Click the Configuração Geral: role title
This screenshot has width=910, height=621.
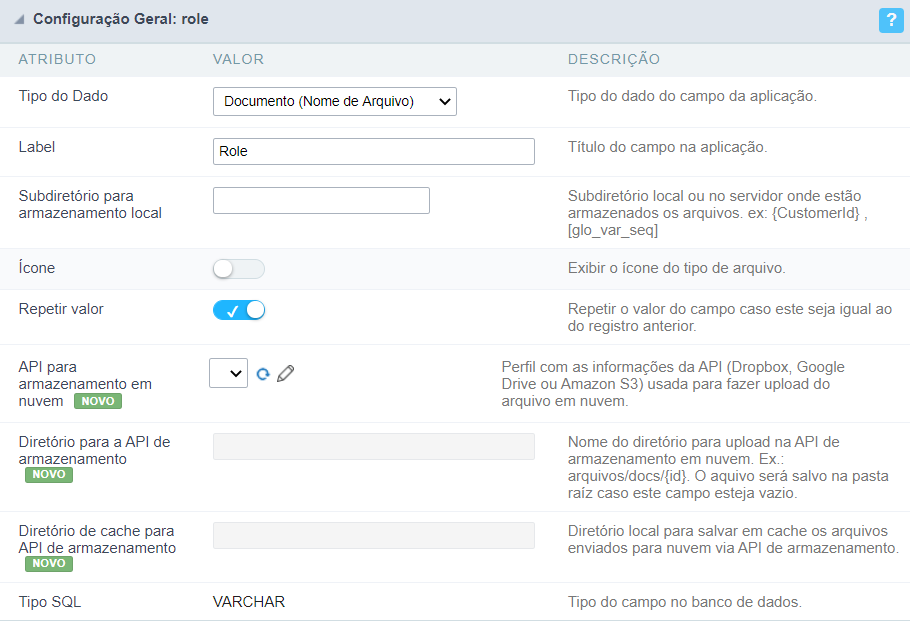(121, 20)
